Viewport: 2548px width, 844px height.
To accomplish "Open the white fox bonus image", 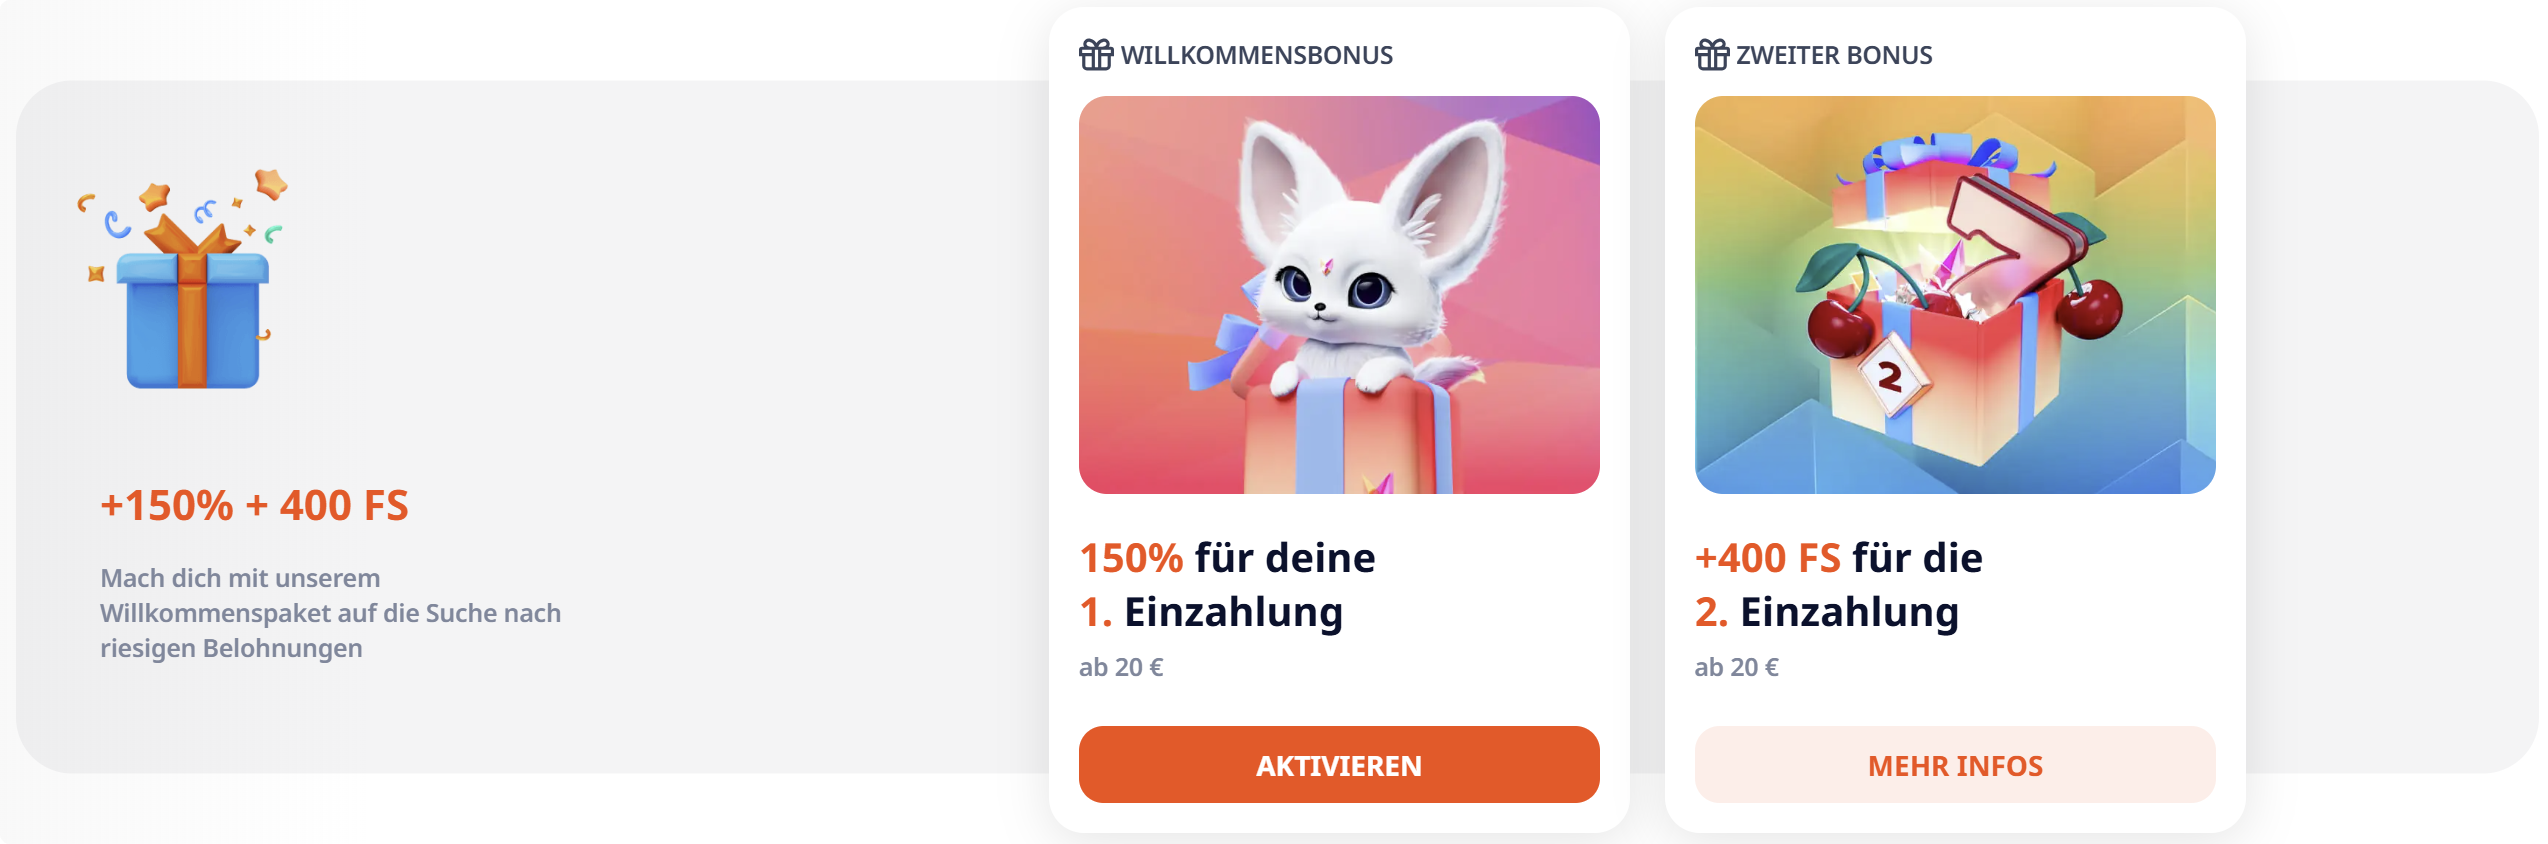I will (1339, 295).
